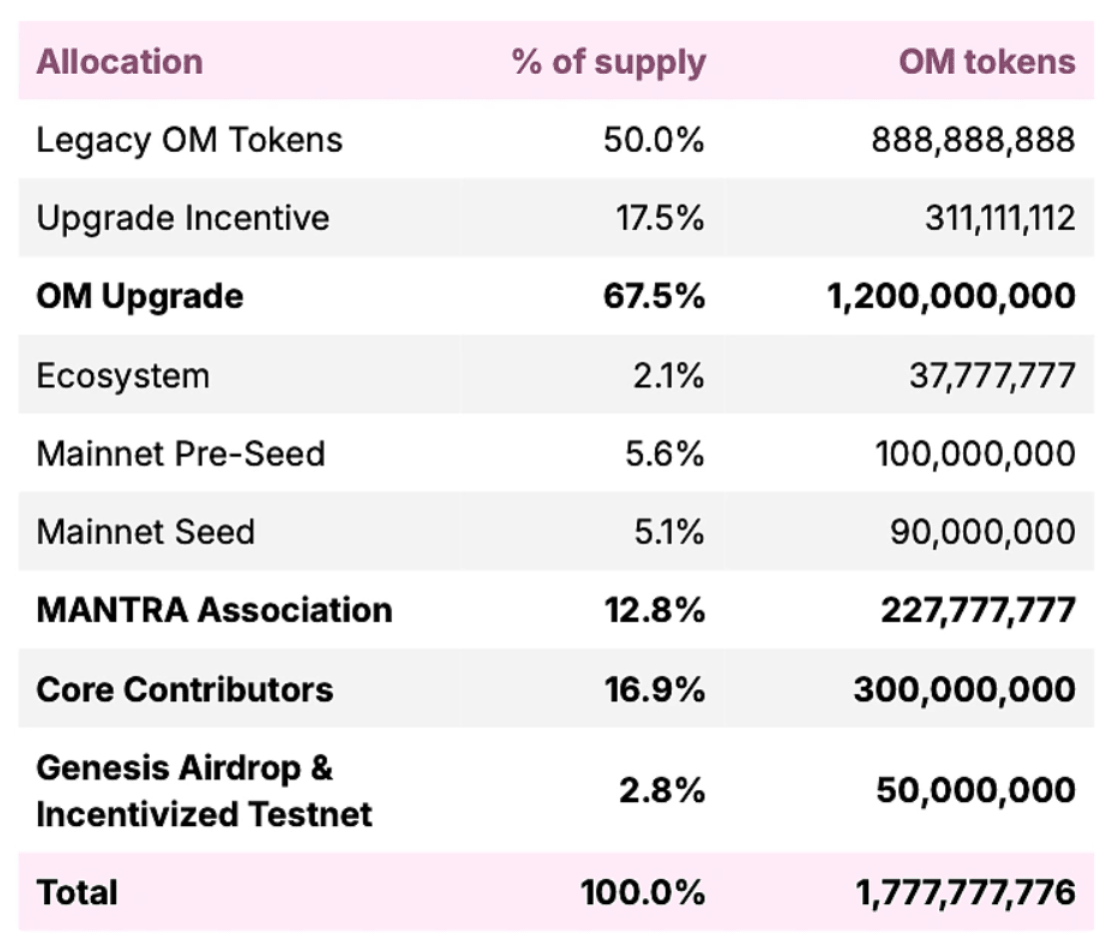Select the Upgrade Incentive row label
This screenshot has height=946, width=1104.
[182, 218]
